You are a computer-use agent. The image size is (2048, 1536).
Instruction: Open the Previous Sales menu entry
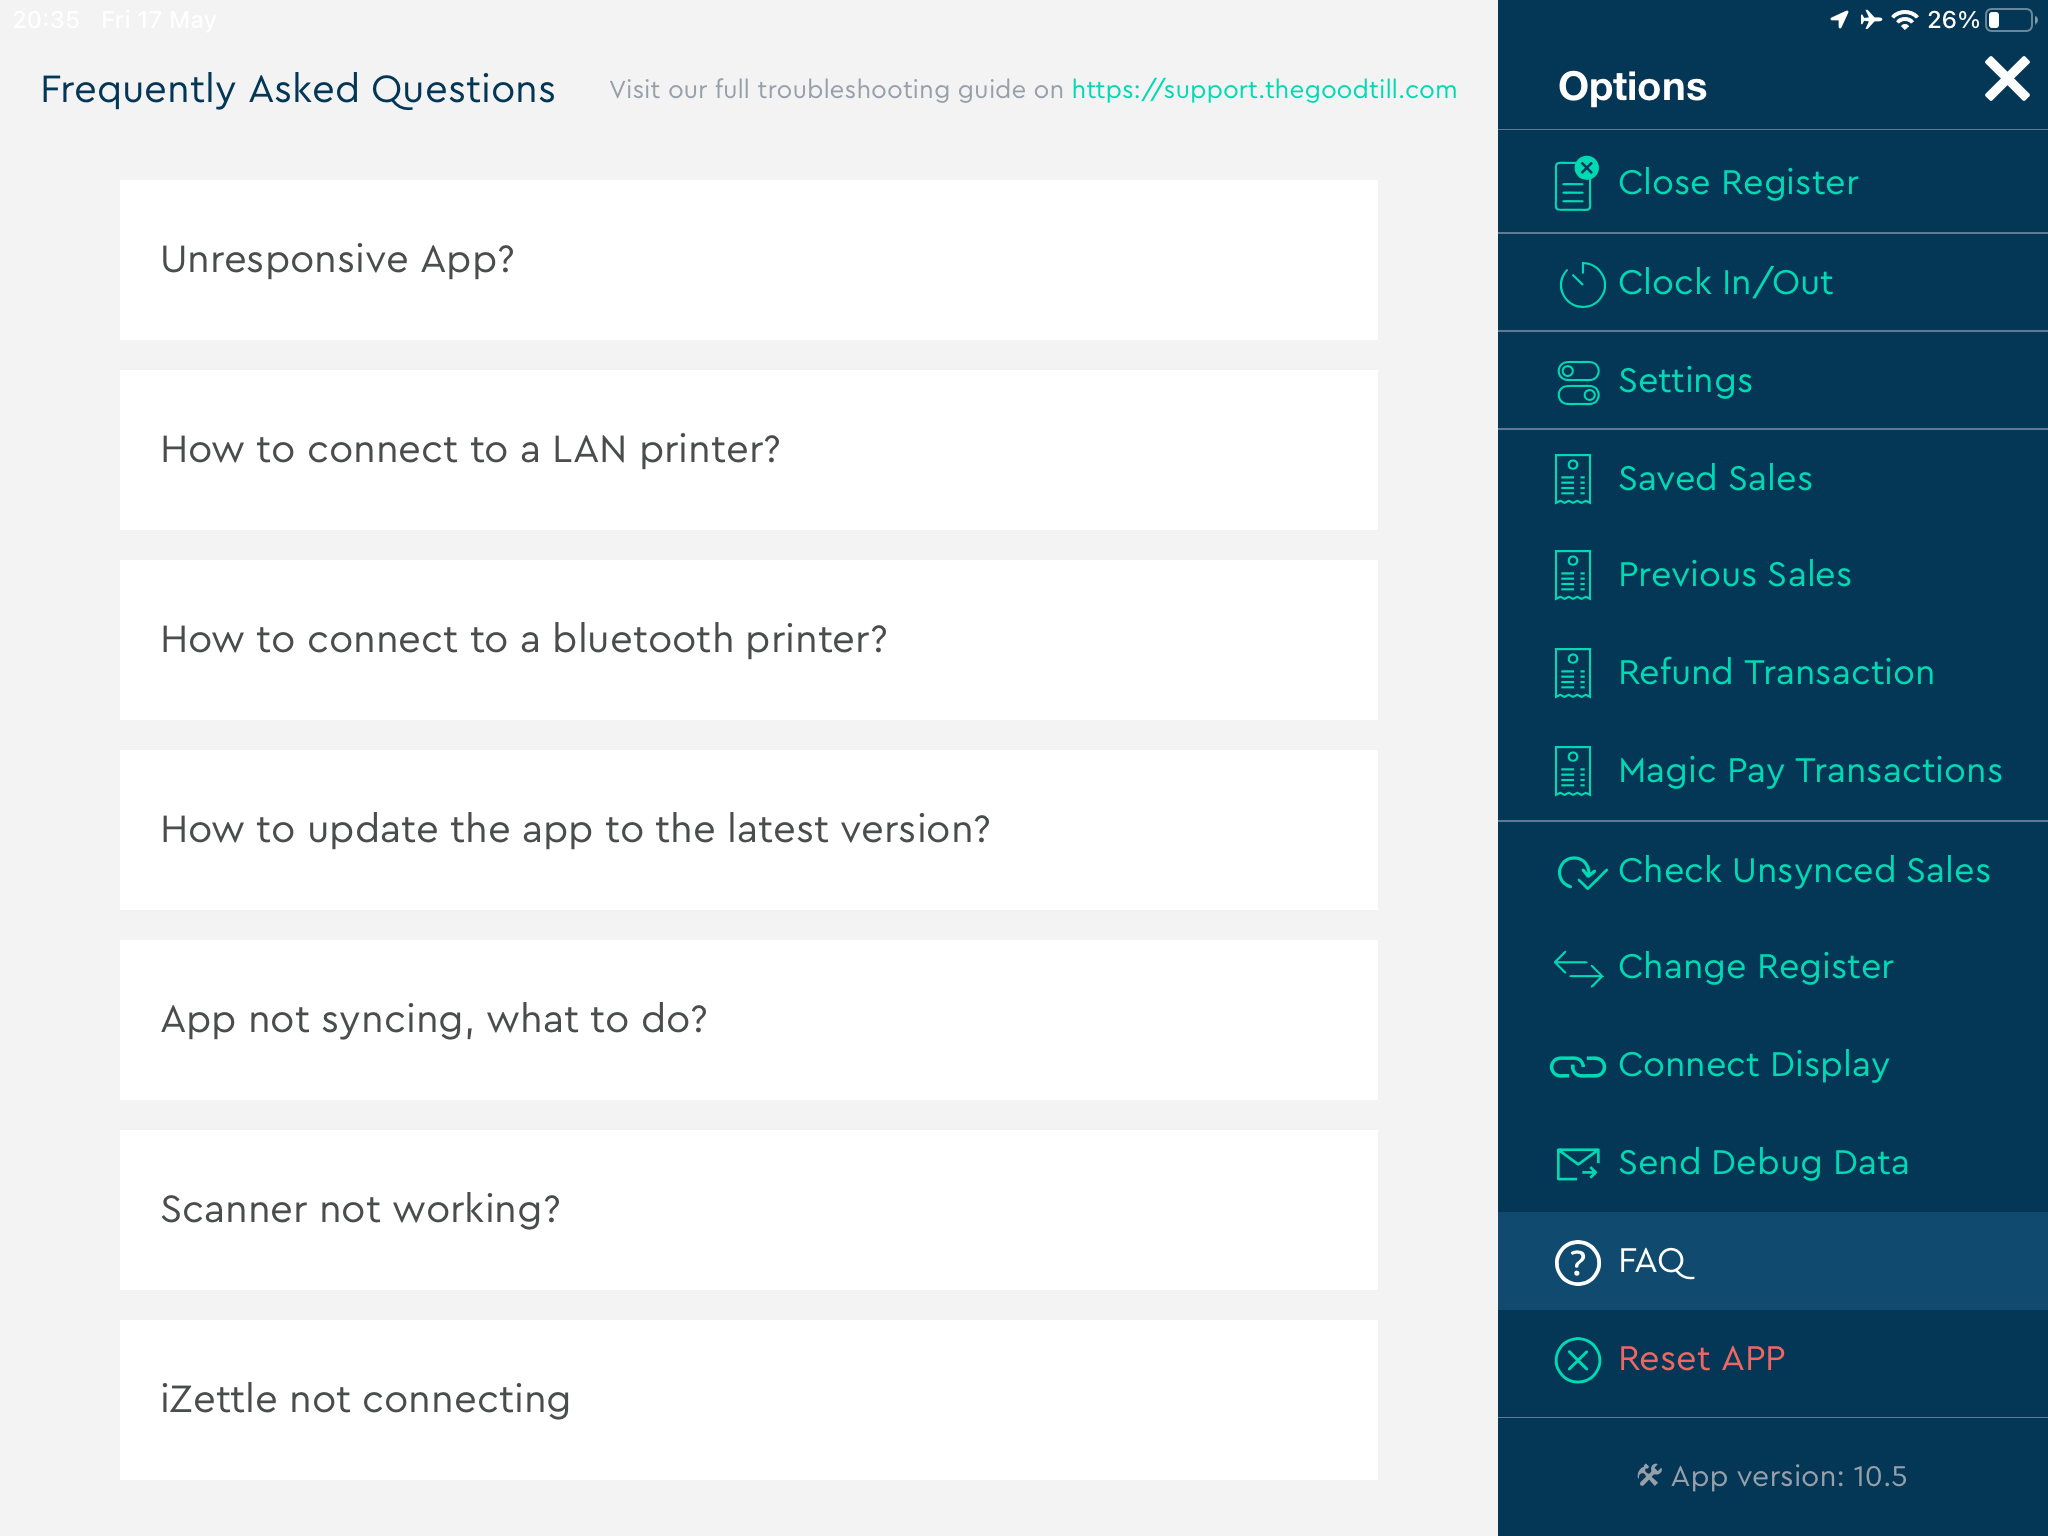click(x=1734, y=575)
